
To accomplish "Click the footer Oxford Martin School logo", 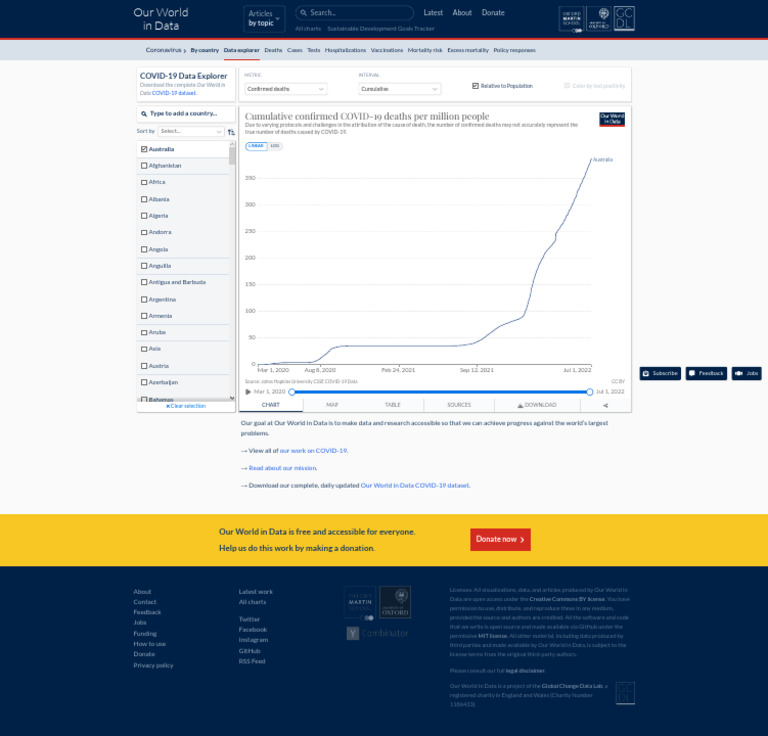I will coord(360,603).
